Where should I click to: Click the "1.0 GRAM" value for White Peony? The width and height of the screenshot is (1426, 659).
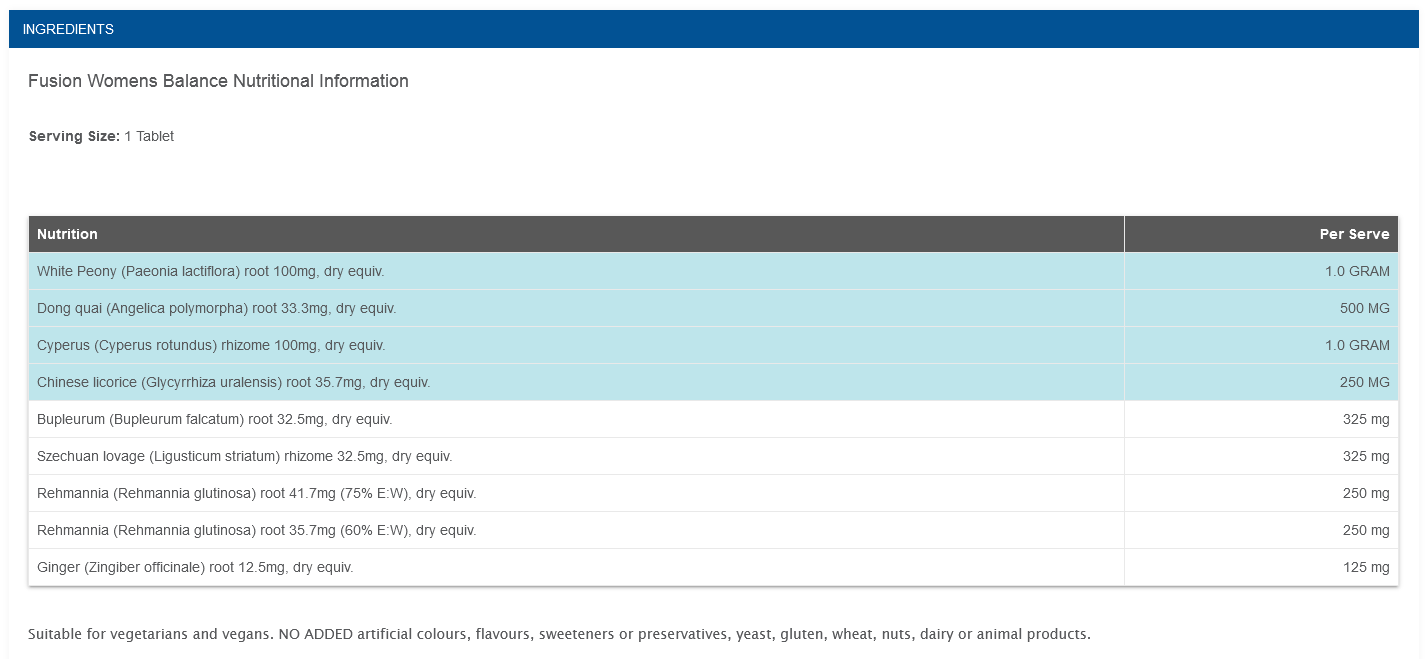pos(1357,271)
